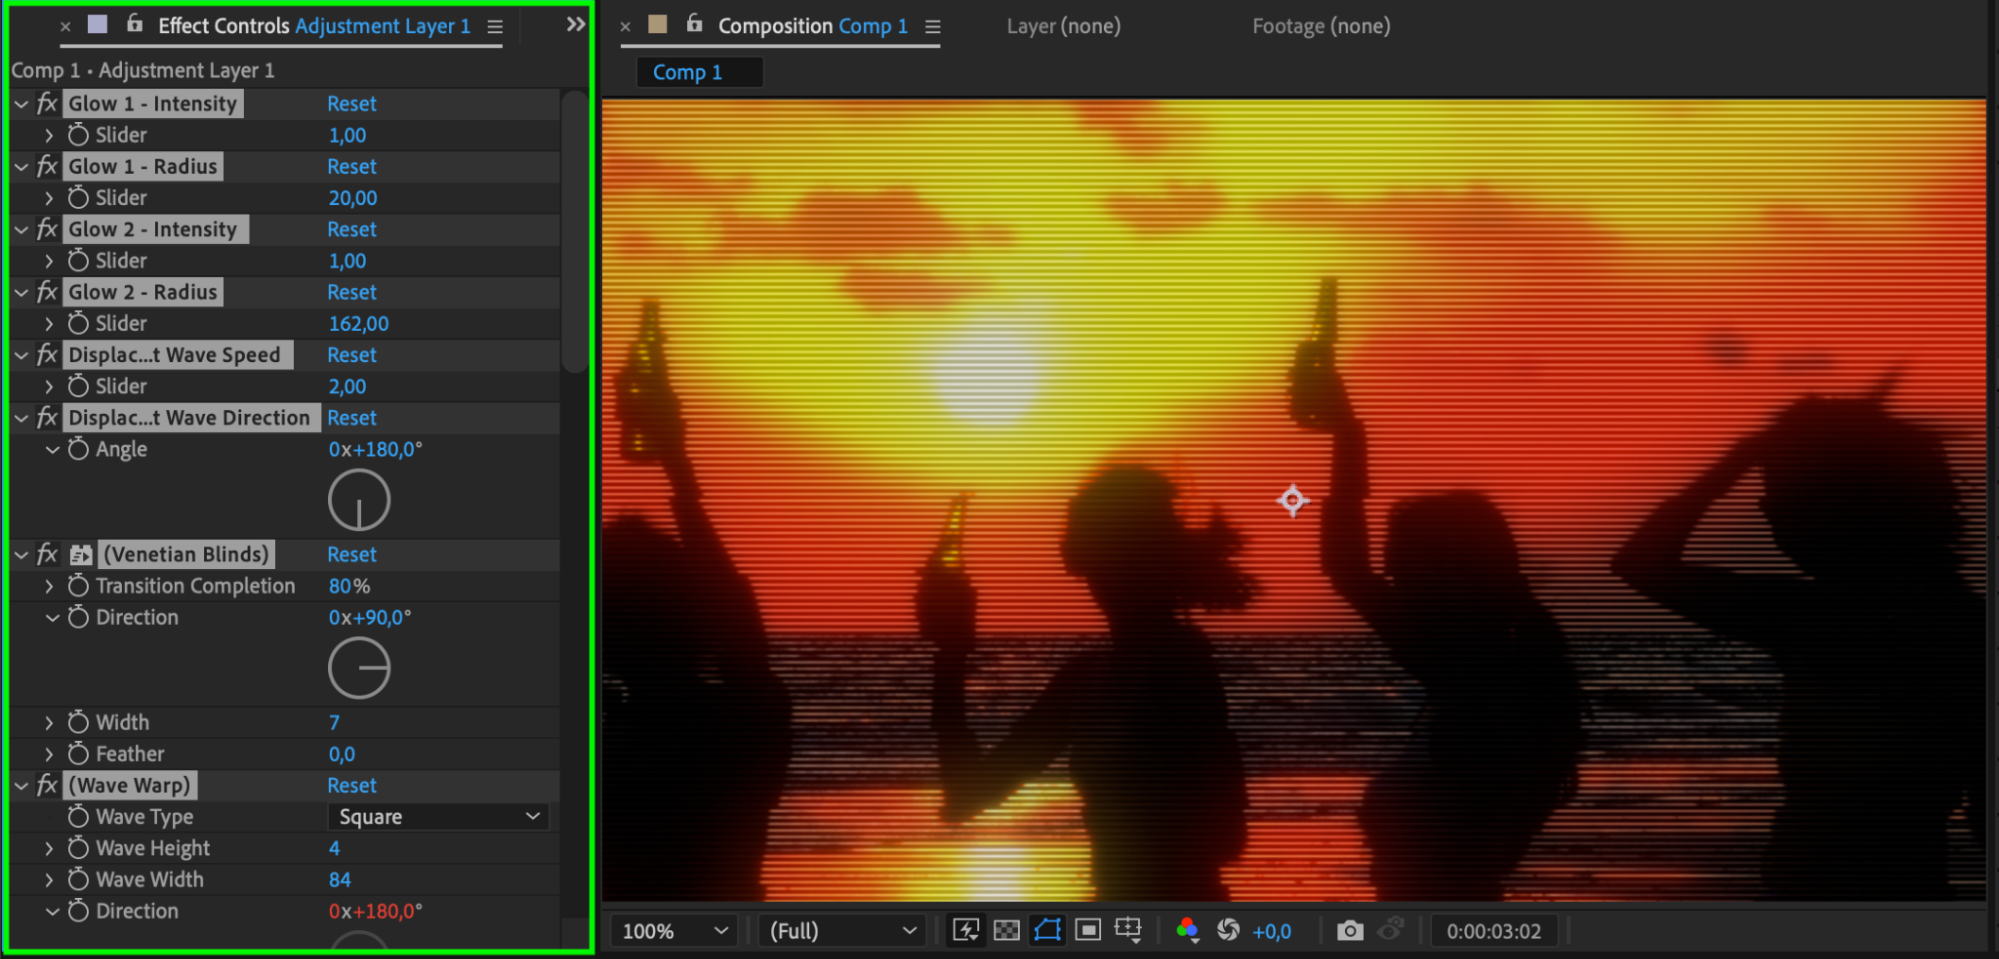Switch to the Footage (none) tab
The height and width of the screenshot is (959, 1999).
(1320, 27)
